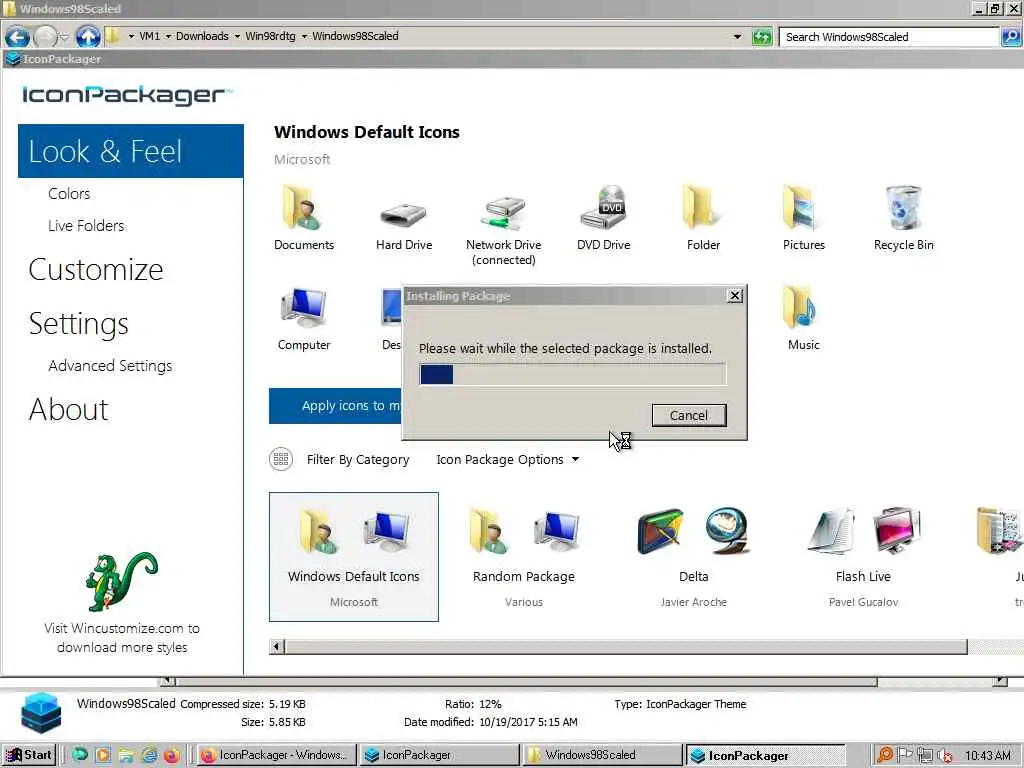Viewport: 1024px width, 768px height.
Task: Switch to IconPackager - Windows taskbar item
Action: [276, 755]
